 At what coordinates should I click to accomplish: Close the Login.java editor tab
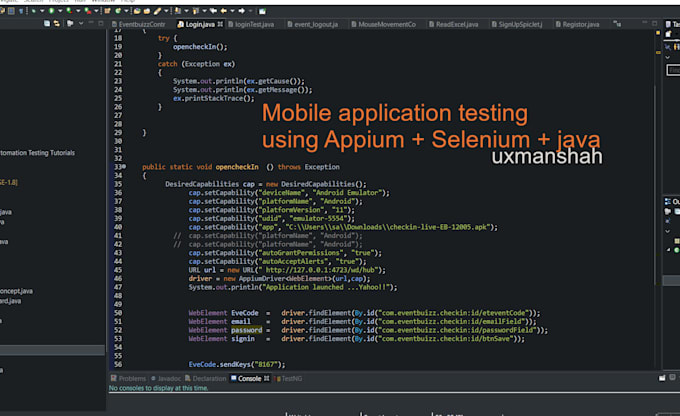[x=220, y=24]
